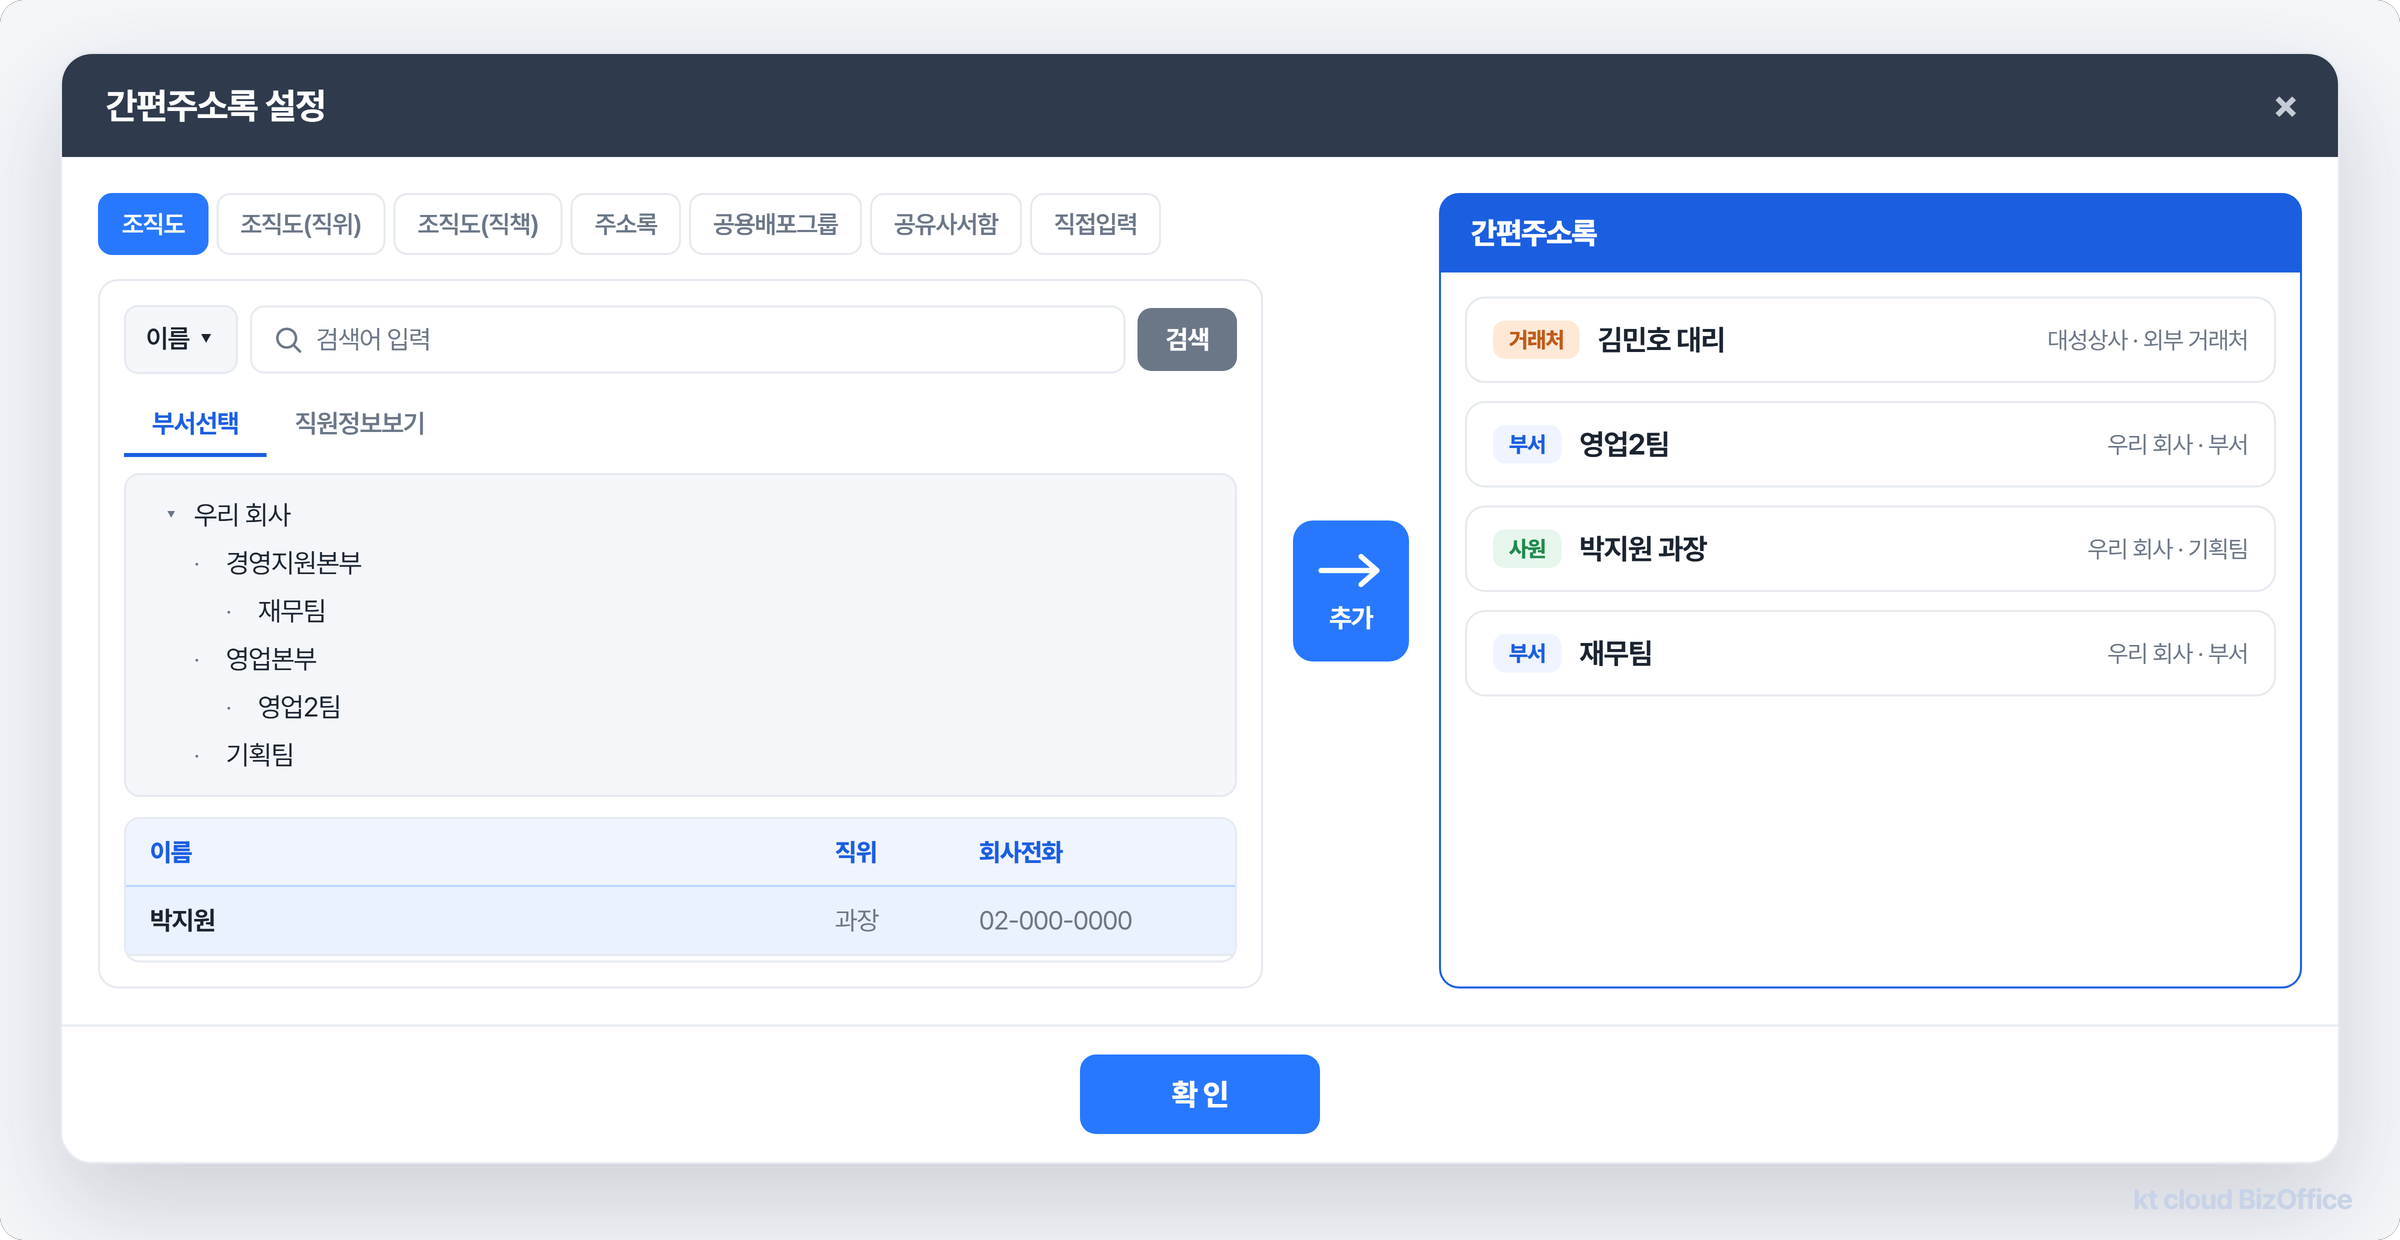Click the 부서 badge next to 영업2팀
2400x1240 pixels.
tap(1527, 444)
